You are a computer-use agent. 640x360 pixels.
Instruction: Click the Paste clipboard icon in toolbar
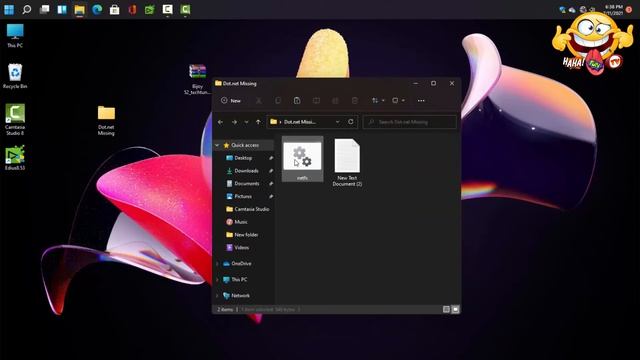point(297,100)
